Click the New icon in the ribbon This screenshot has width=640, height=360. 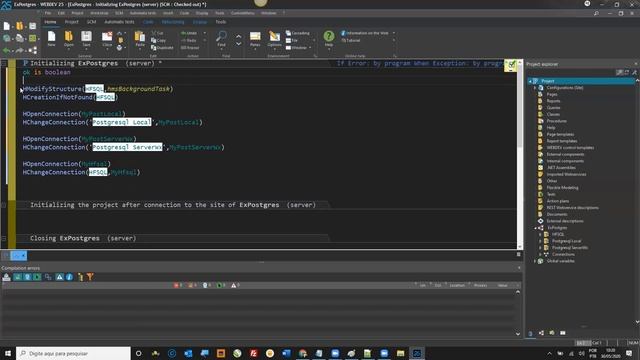[51, 37]
